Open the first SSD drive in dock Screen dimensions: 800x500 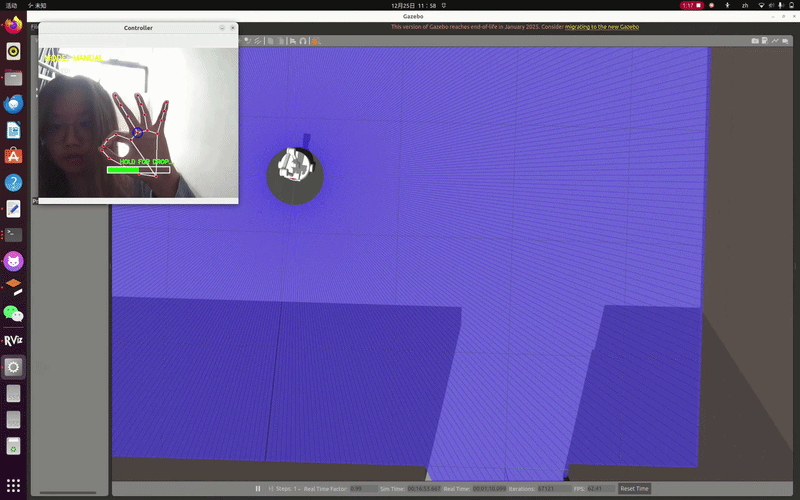pyautogui.click(x=13, y=393)
